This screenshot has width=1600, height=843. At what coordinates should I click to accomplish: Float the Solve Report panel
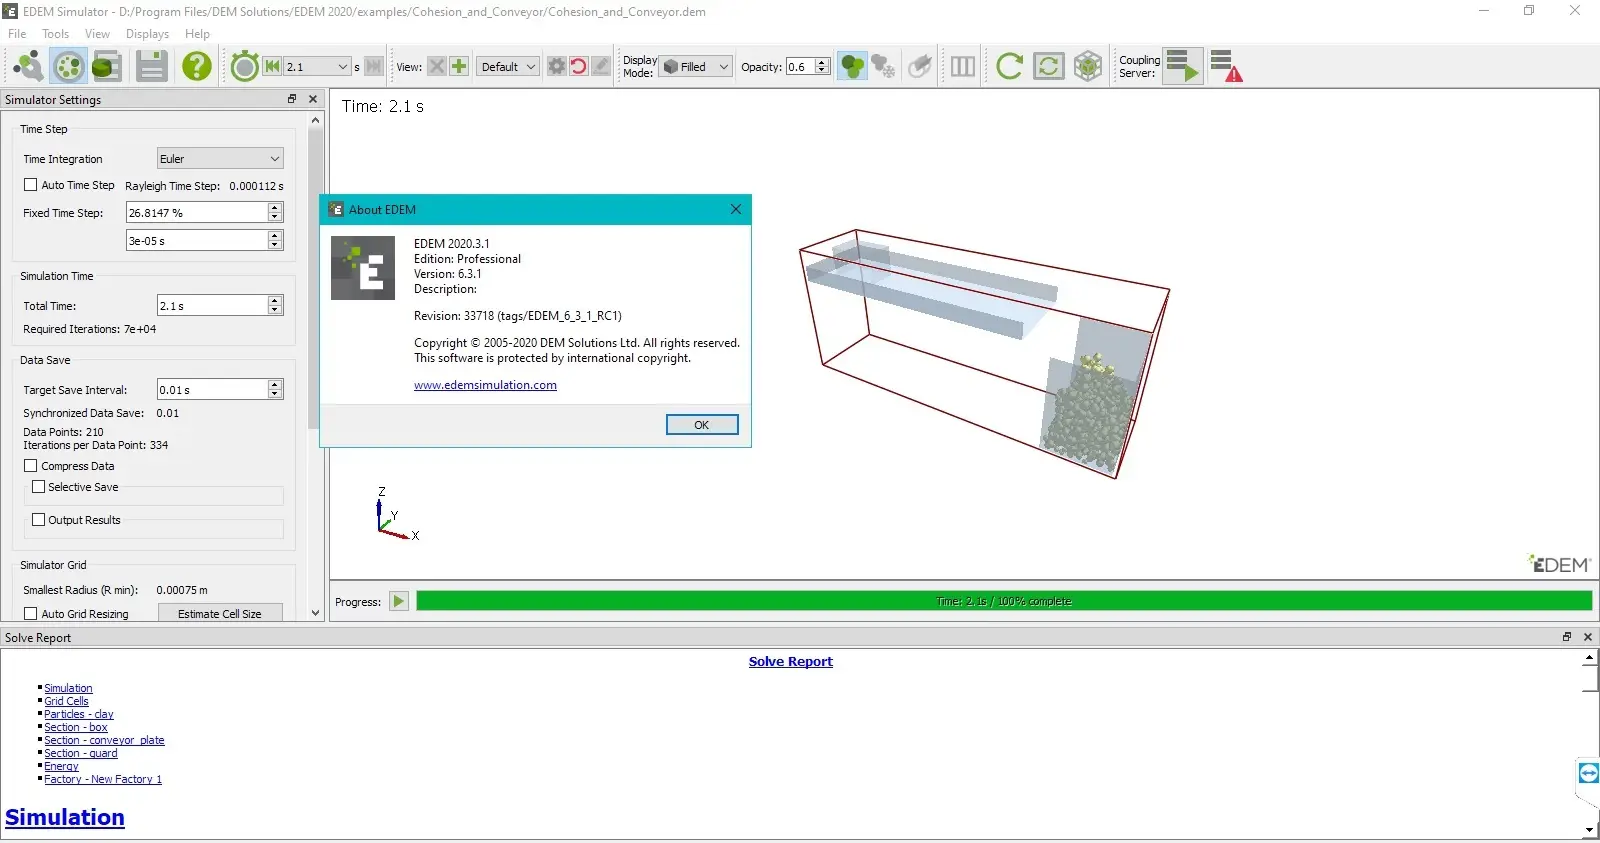(x=1567, y=637)
